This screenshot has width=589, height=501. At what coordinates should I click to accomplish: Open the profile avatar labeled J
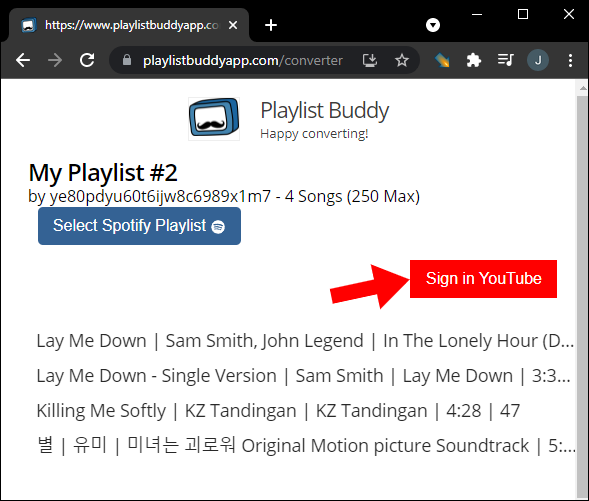pyautogui.click(x=538, y=60)
